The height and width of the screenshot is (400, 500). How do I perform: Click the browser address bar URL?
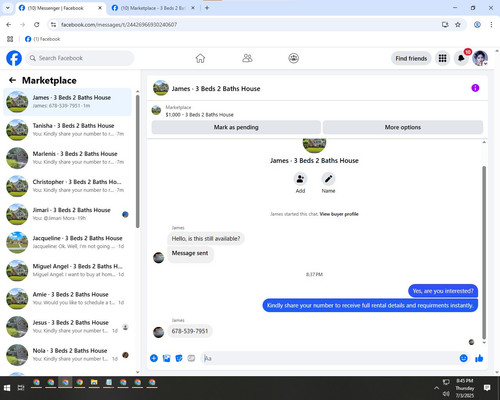[119, 25]
